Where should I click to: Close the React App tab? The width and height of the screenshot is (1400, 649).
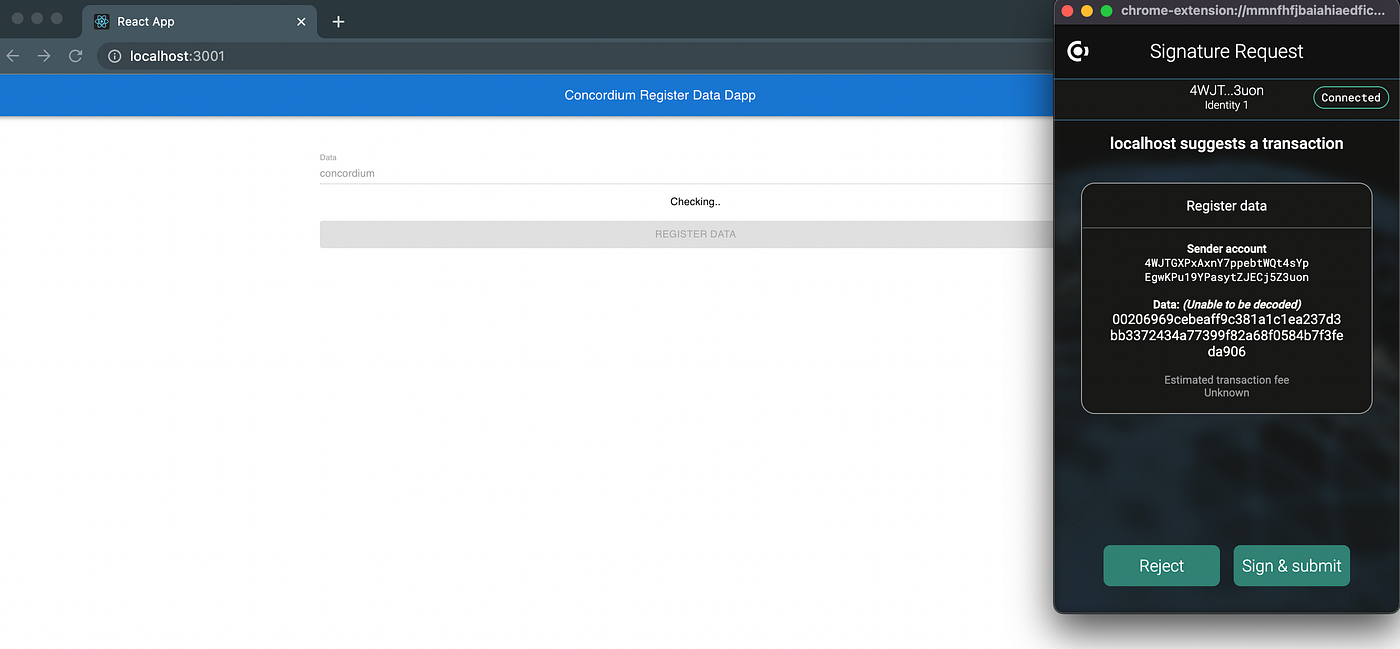click(302, 21)
